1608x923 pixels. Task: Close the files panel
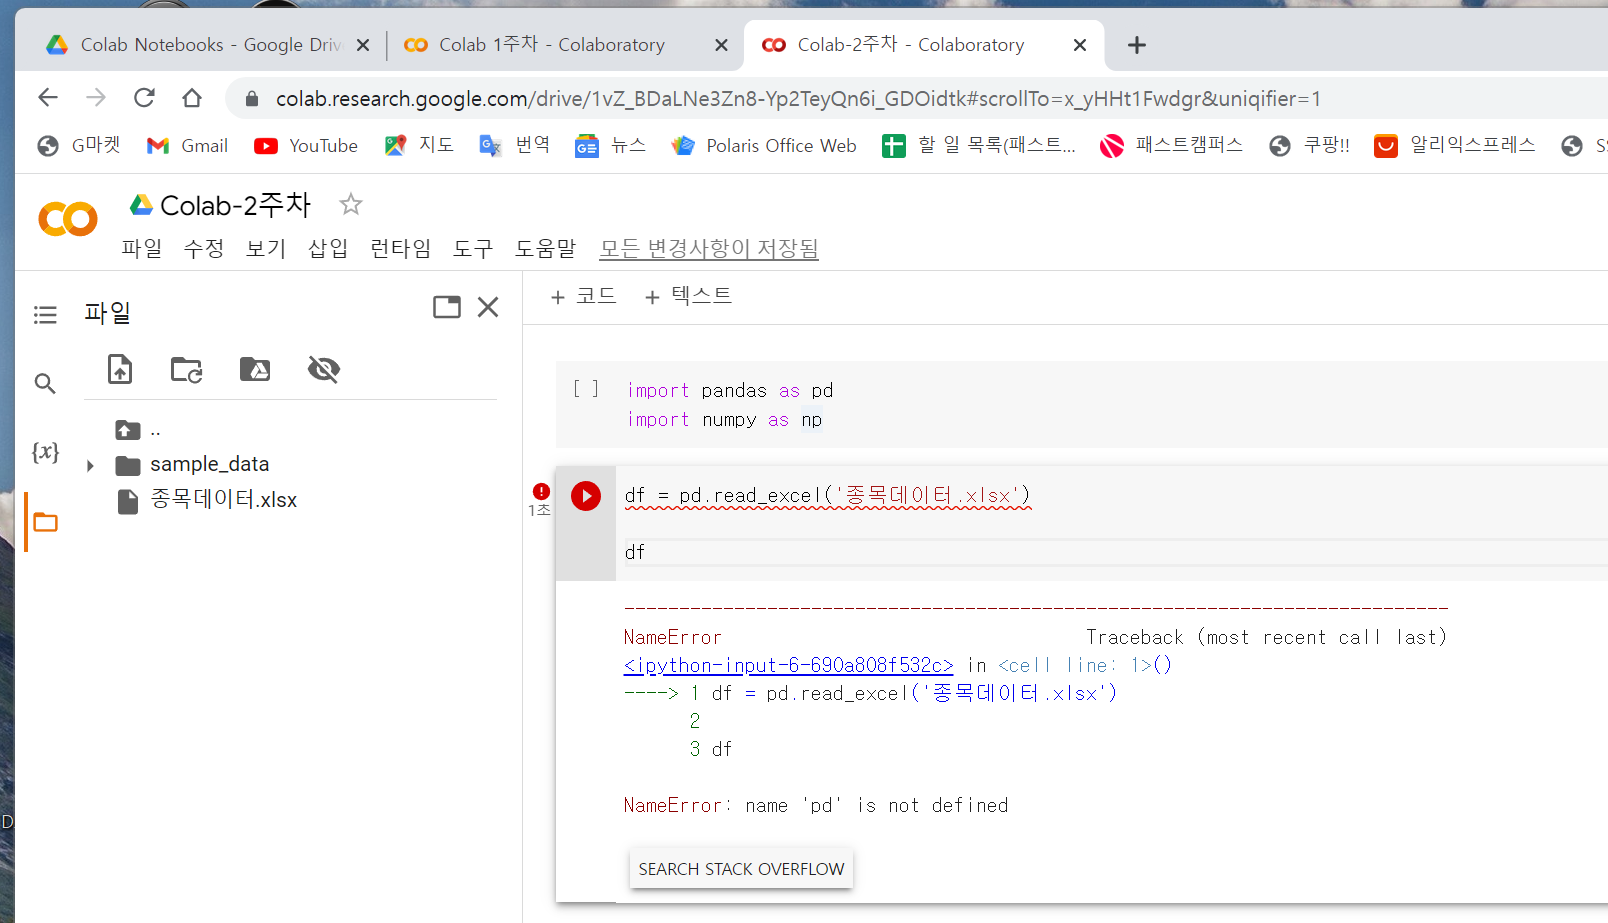488,307
